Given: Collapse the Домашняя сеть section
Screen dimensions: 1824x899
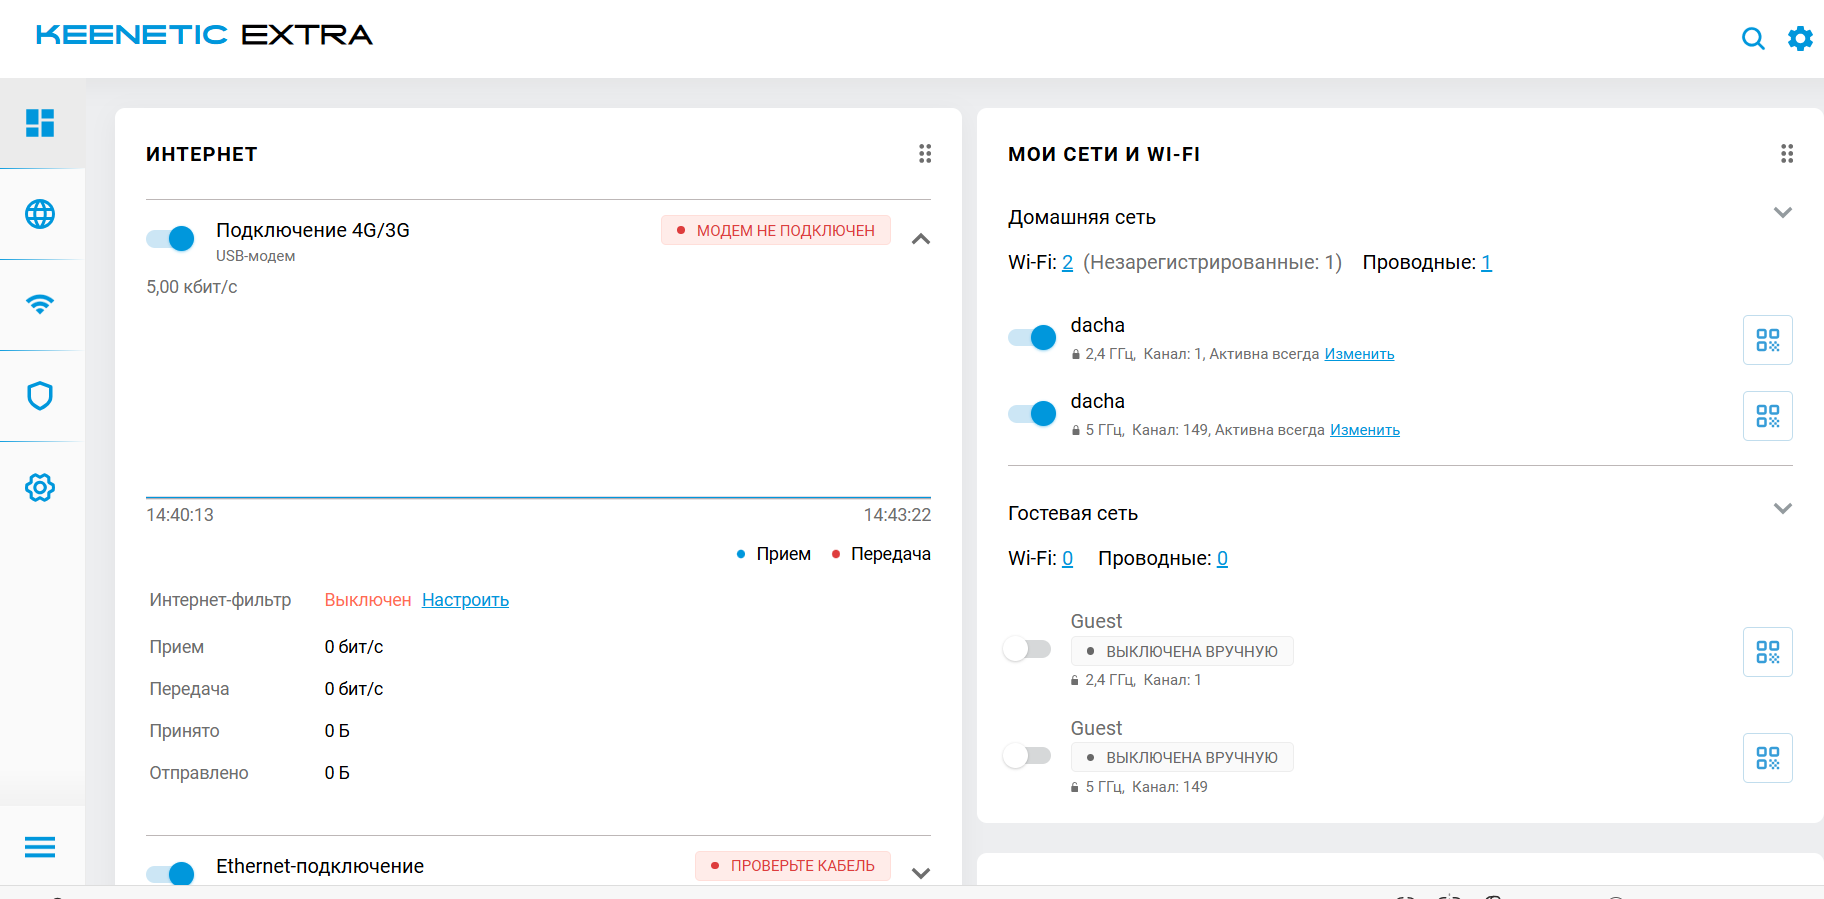Looking at the screenshot, I should tap(1782, 213).
